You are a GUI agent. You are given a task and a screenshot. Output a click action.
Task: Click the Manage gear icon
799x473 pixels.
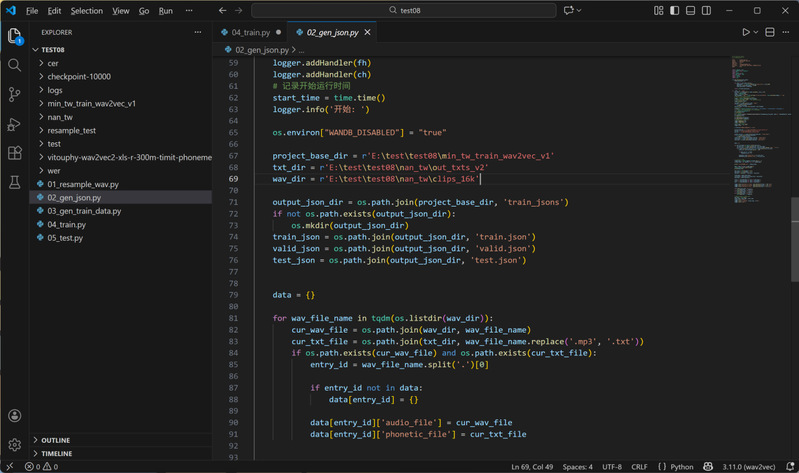[x=14, y=444]
